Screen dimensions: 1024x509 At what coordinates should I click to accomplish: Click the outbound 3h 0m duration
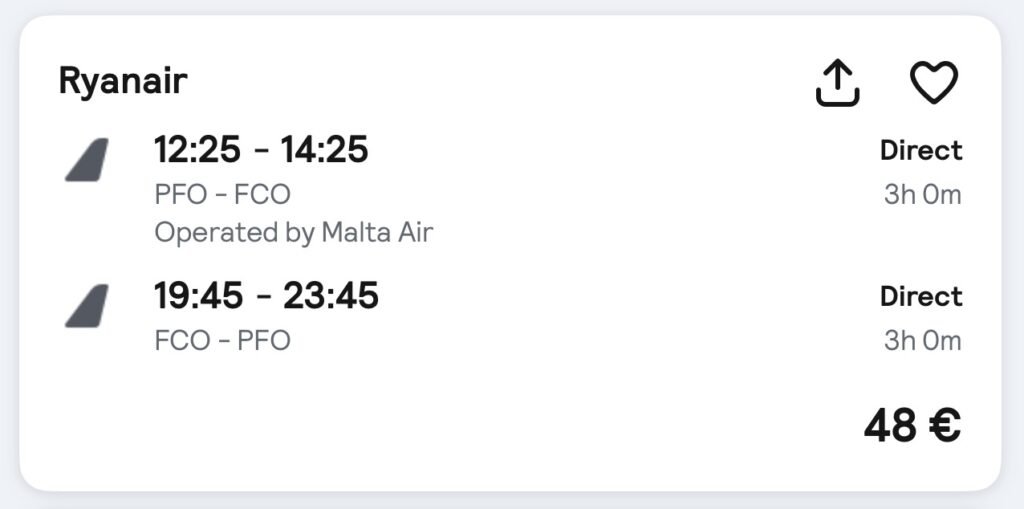(x=922, y=195)
